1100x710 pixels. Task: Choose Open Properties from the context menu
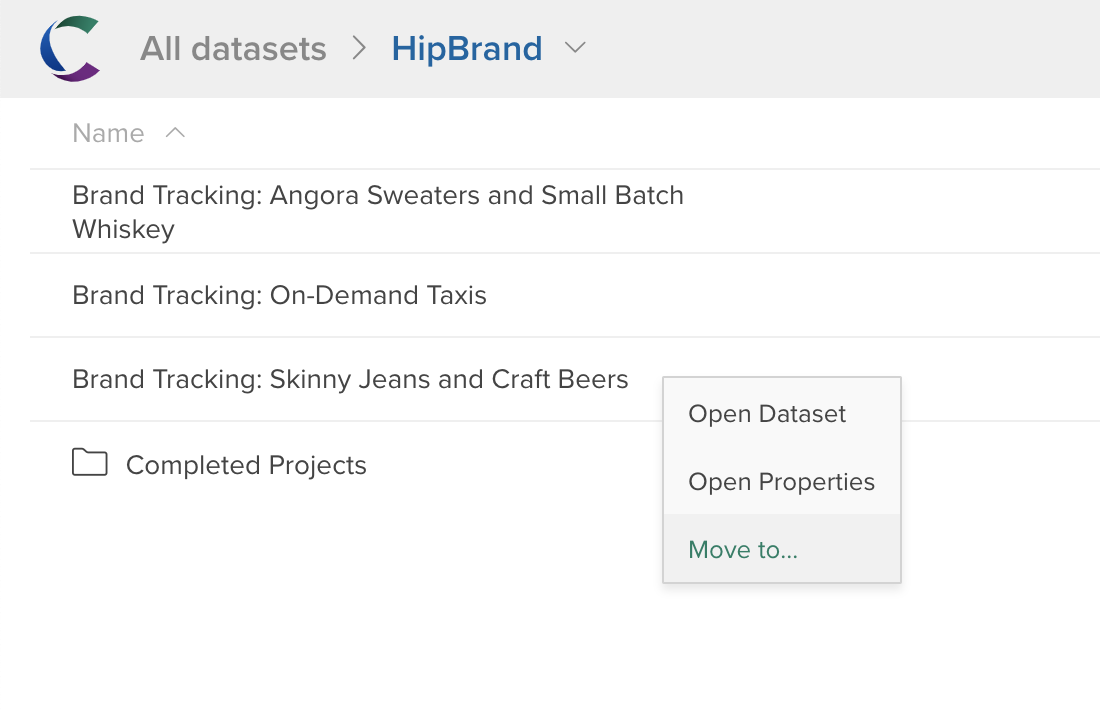(782, 481)
